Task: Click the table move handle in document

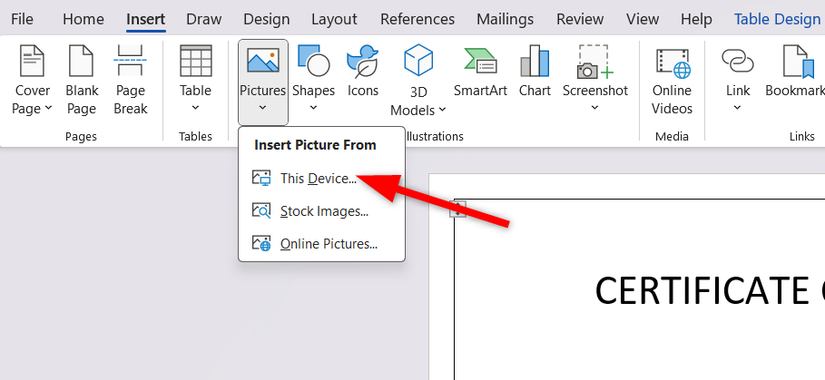Action: click(x=458, y=208)
